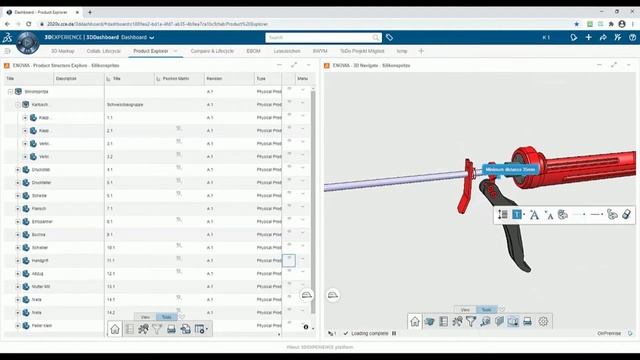Click the home icon in 3D Navigate toolbar

pos(415,322)
